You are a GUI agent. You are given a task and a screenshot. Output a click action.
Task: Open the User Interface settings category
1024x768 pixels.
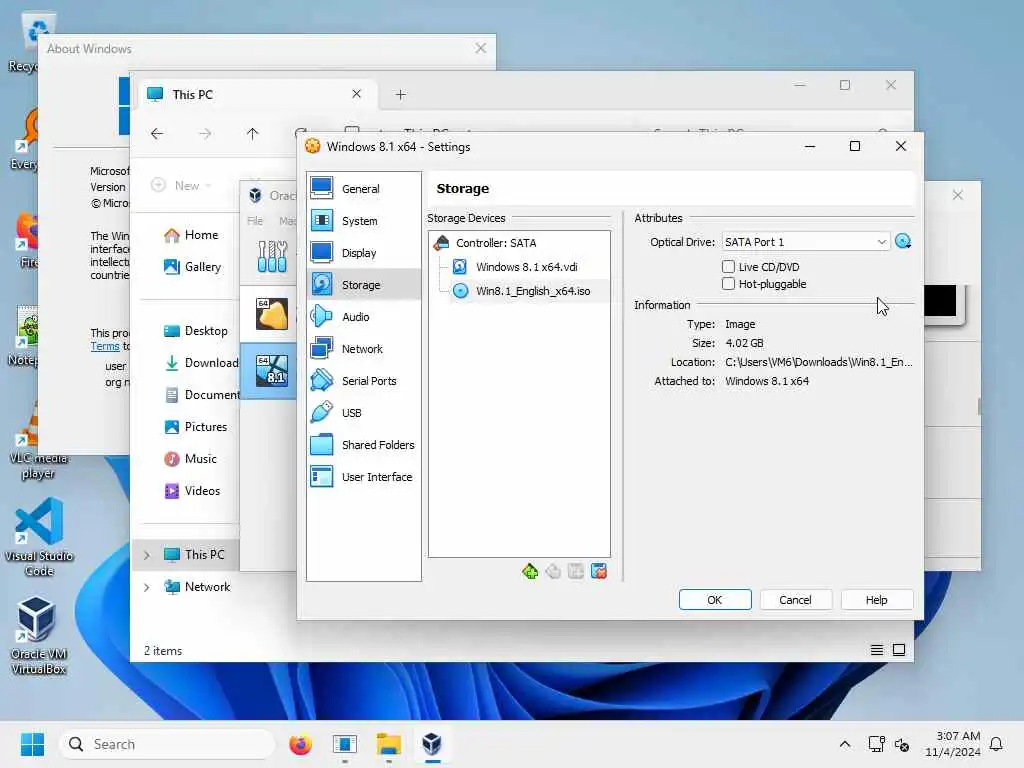363,477
